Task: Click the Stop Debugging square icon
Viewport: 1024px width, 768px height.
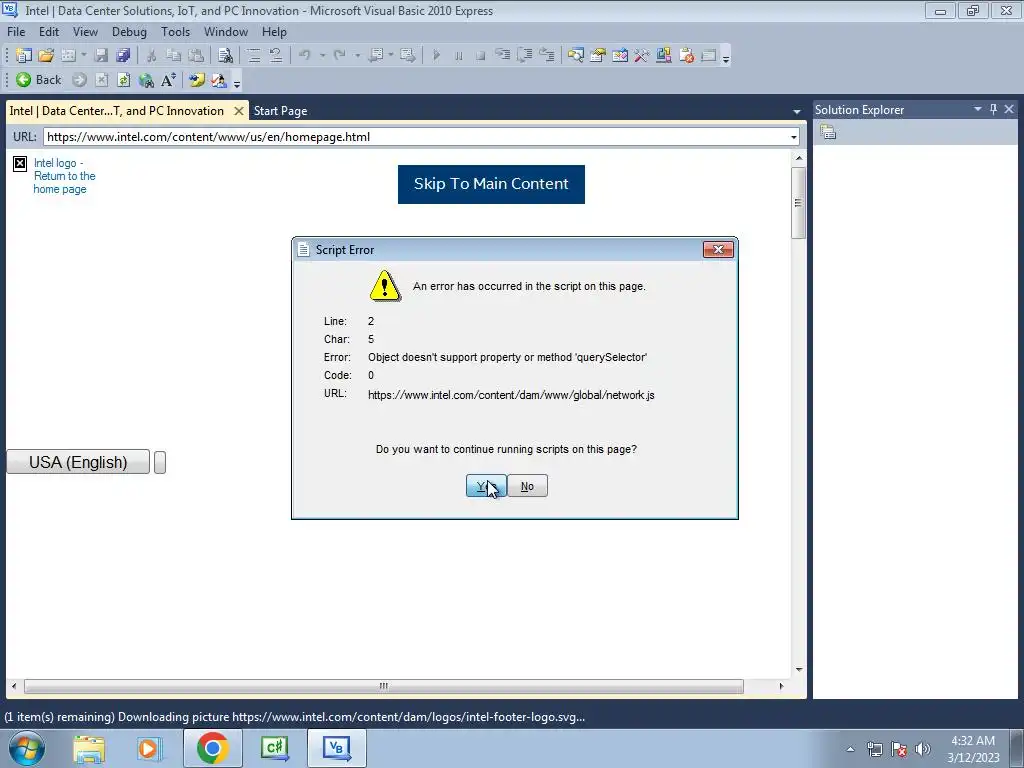Action: (481, 56)
